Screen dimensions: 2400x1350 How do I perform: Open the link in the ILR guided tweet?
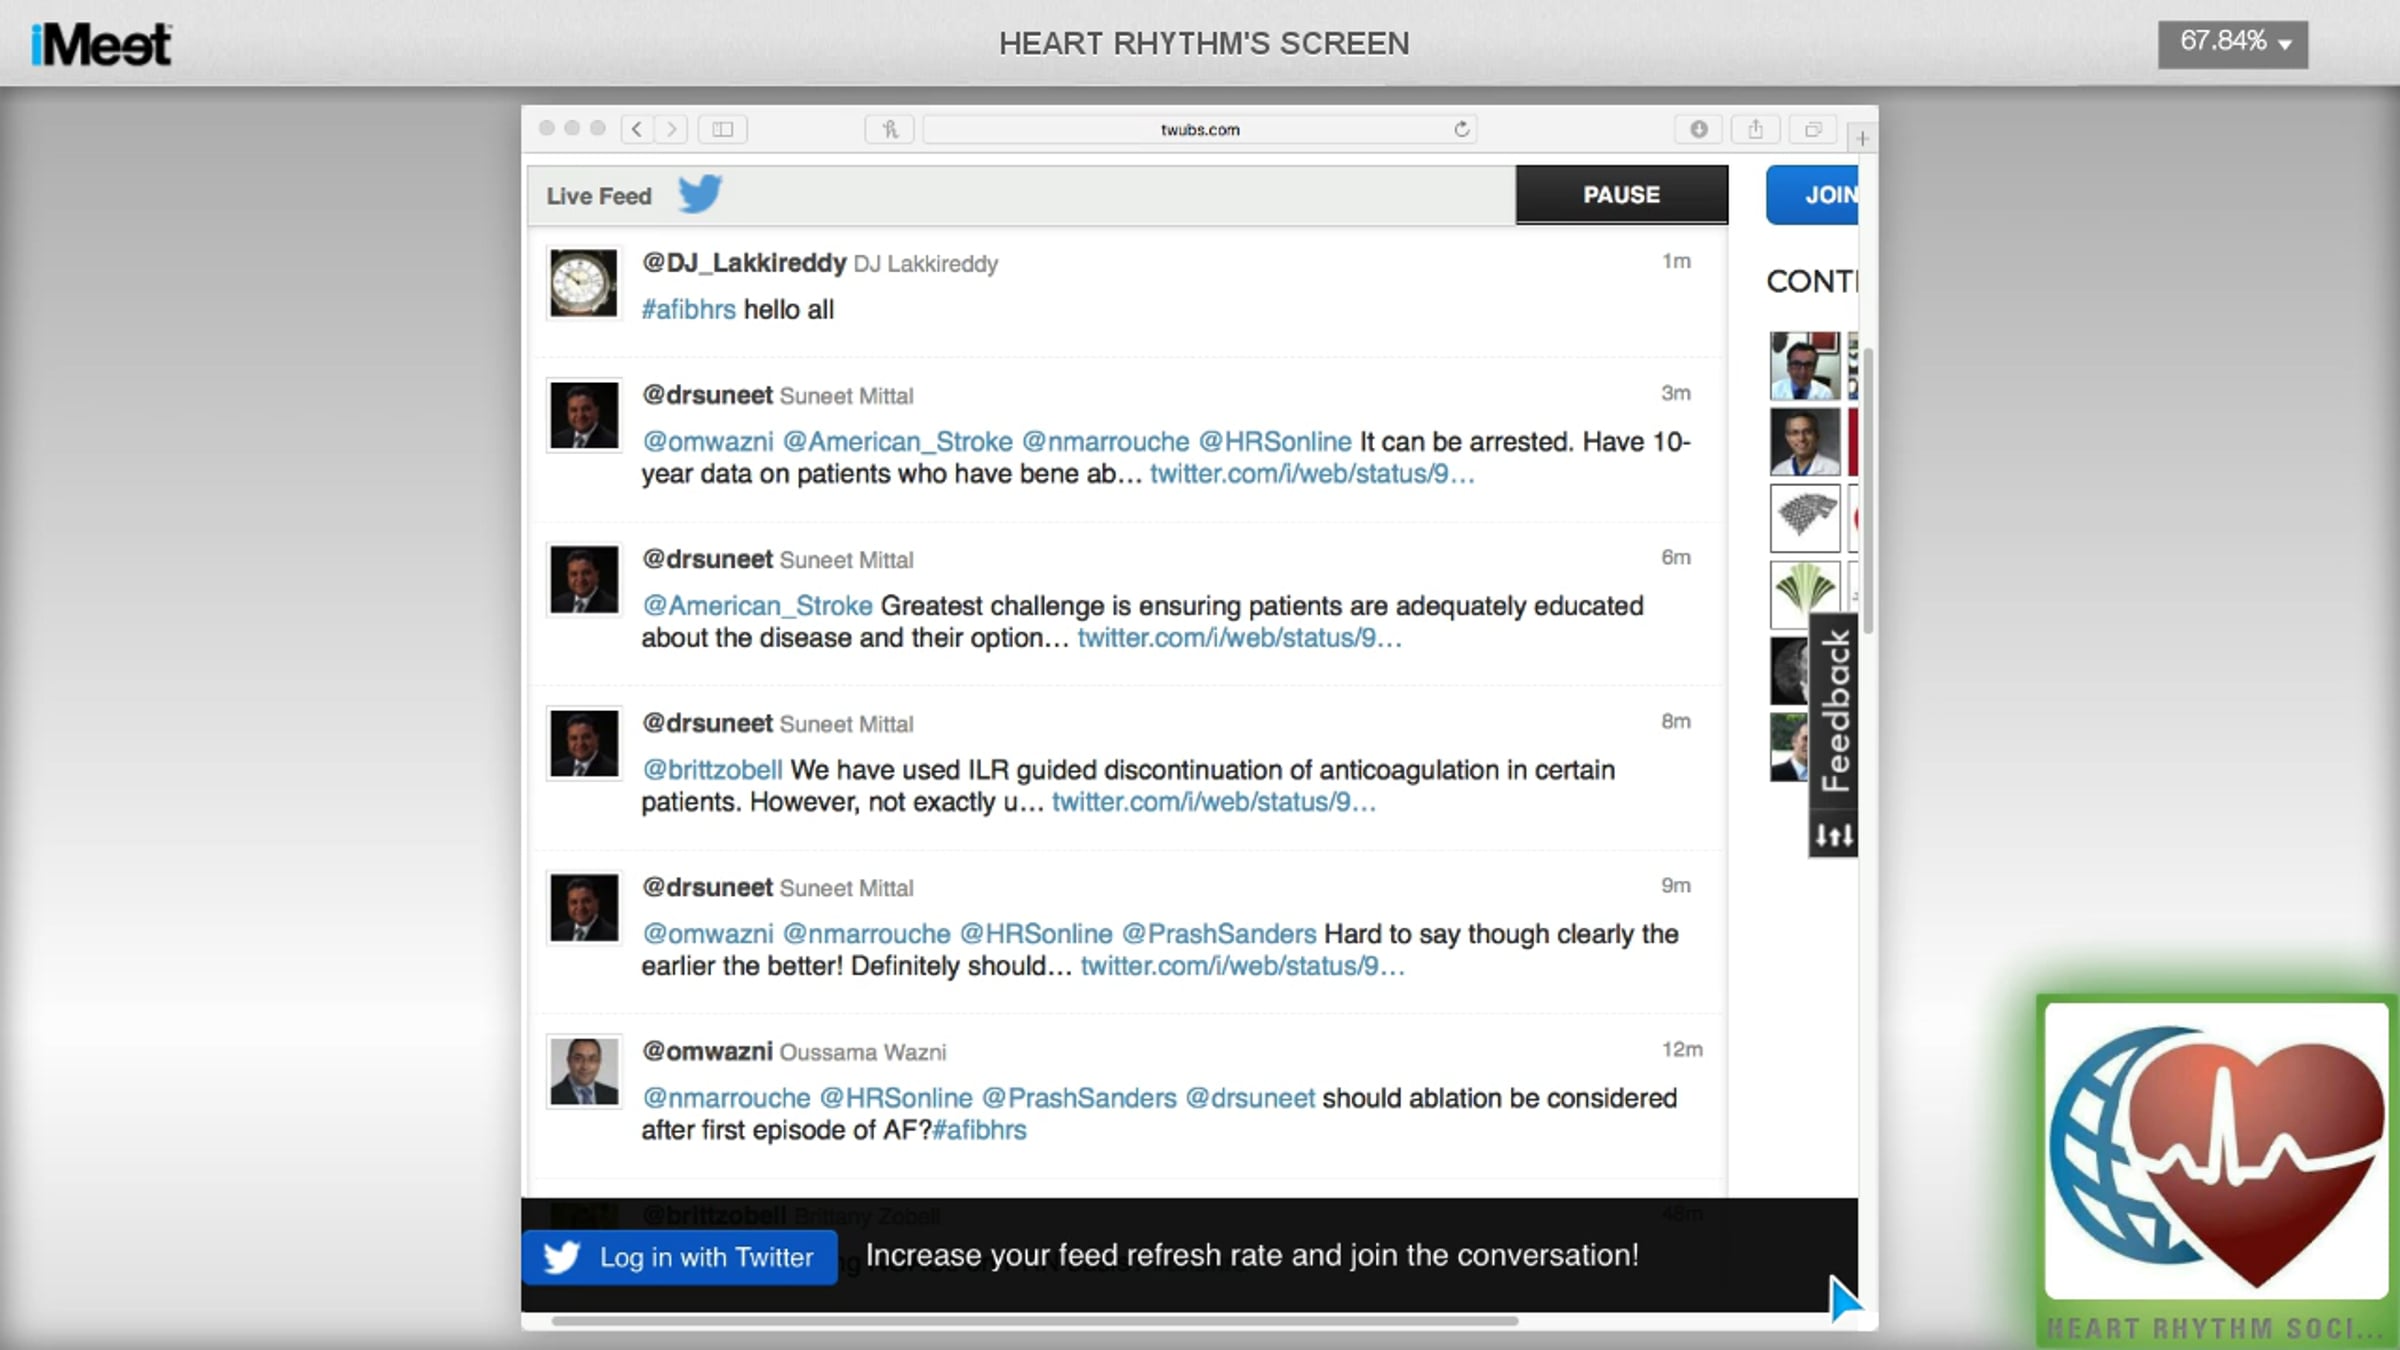(1214, 802)
